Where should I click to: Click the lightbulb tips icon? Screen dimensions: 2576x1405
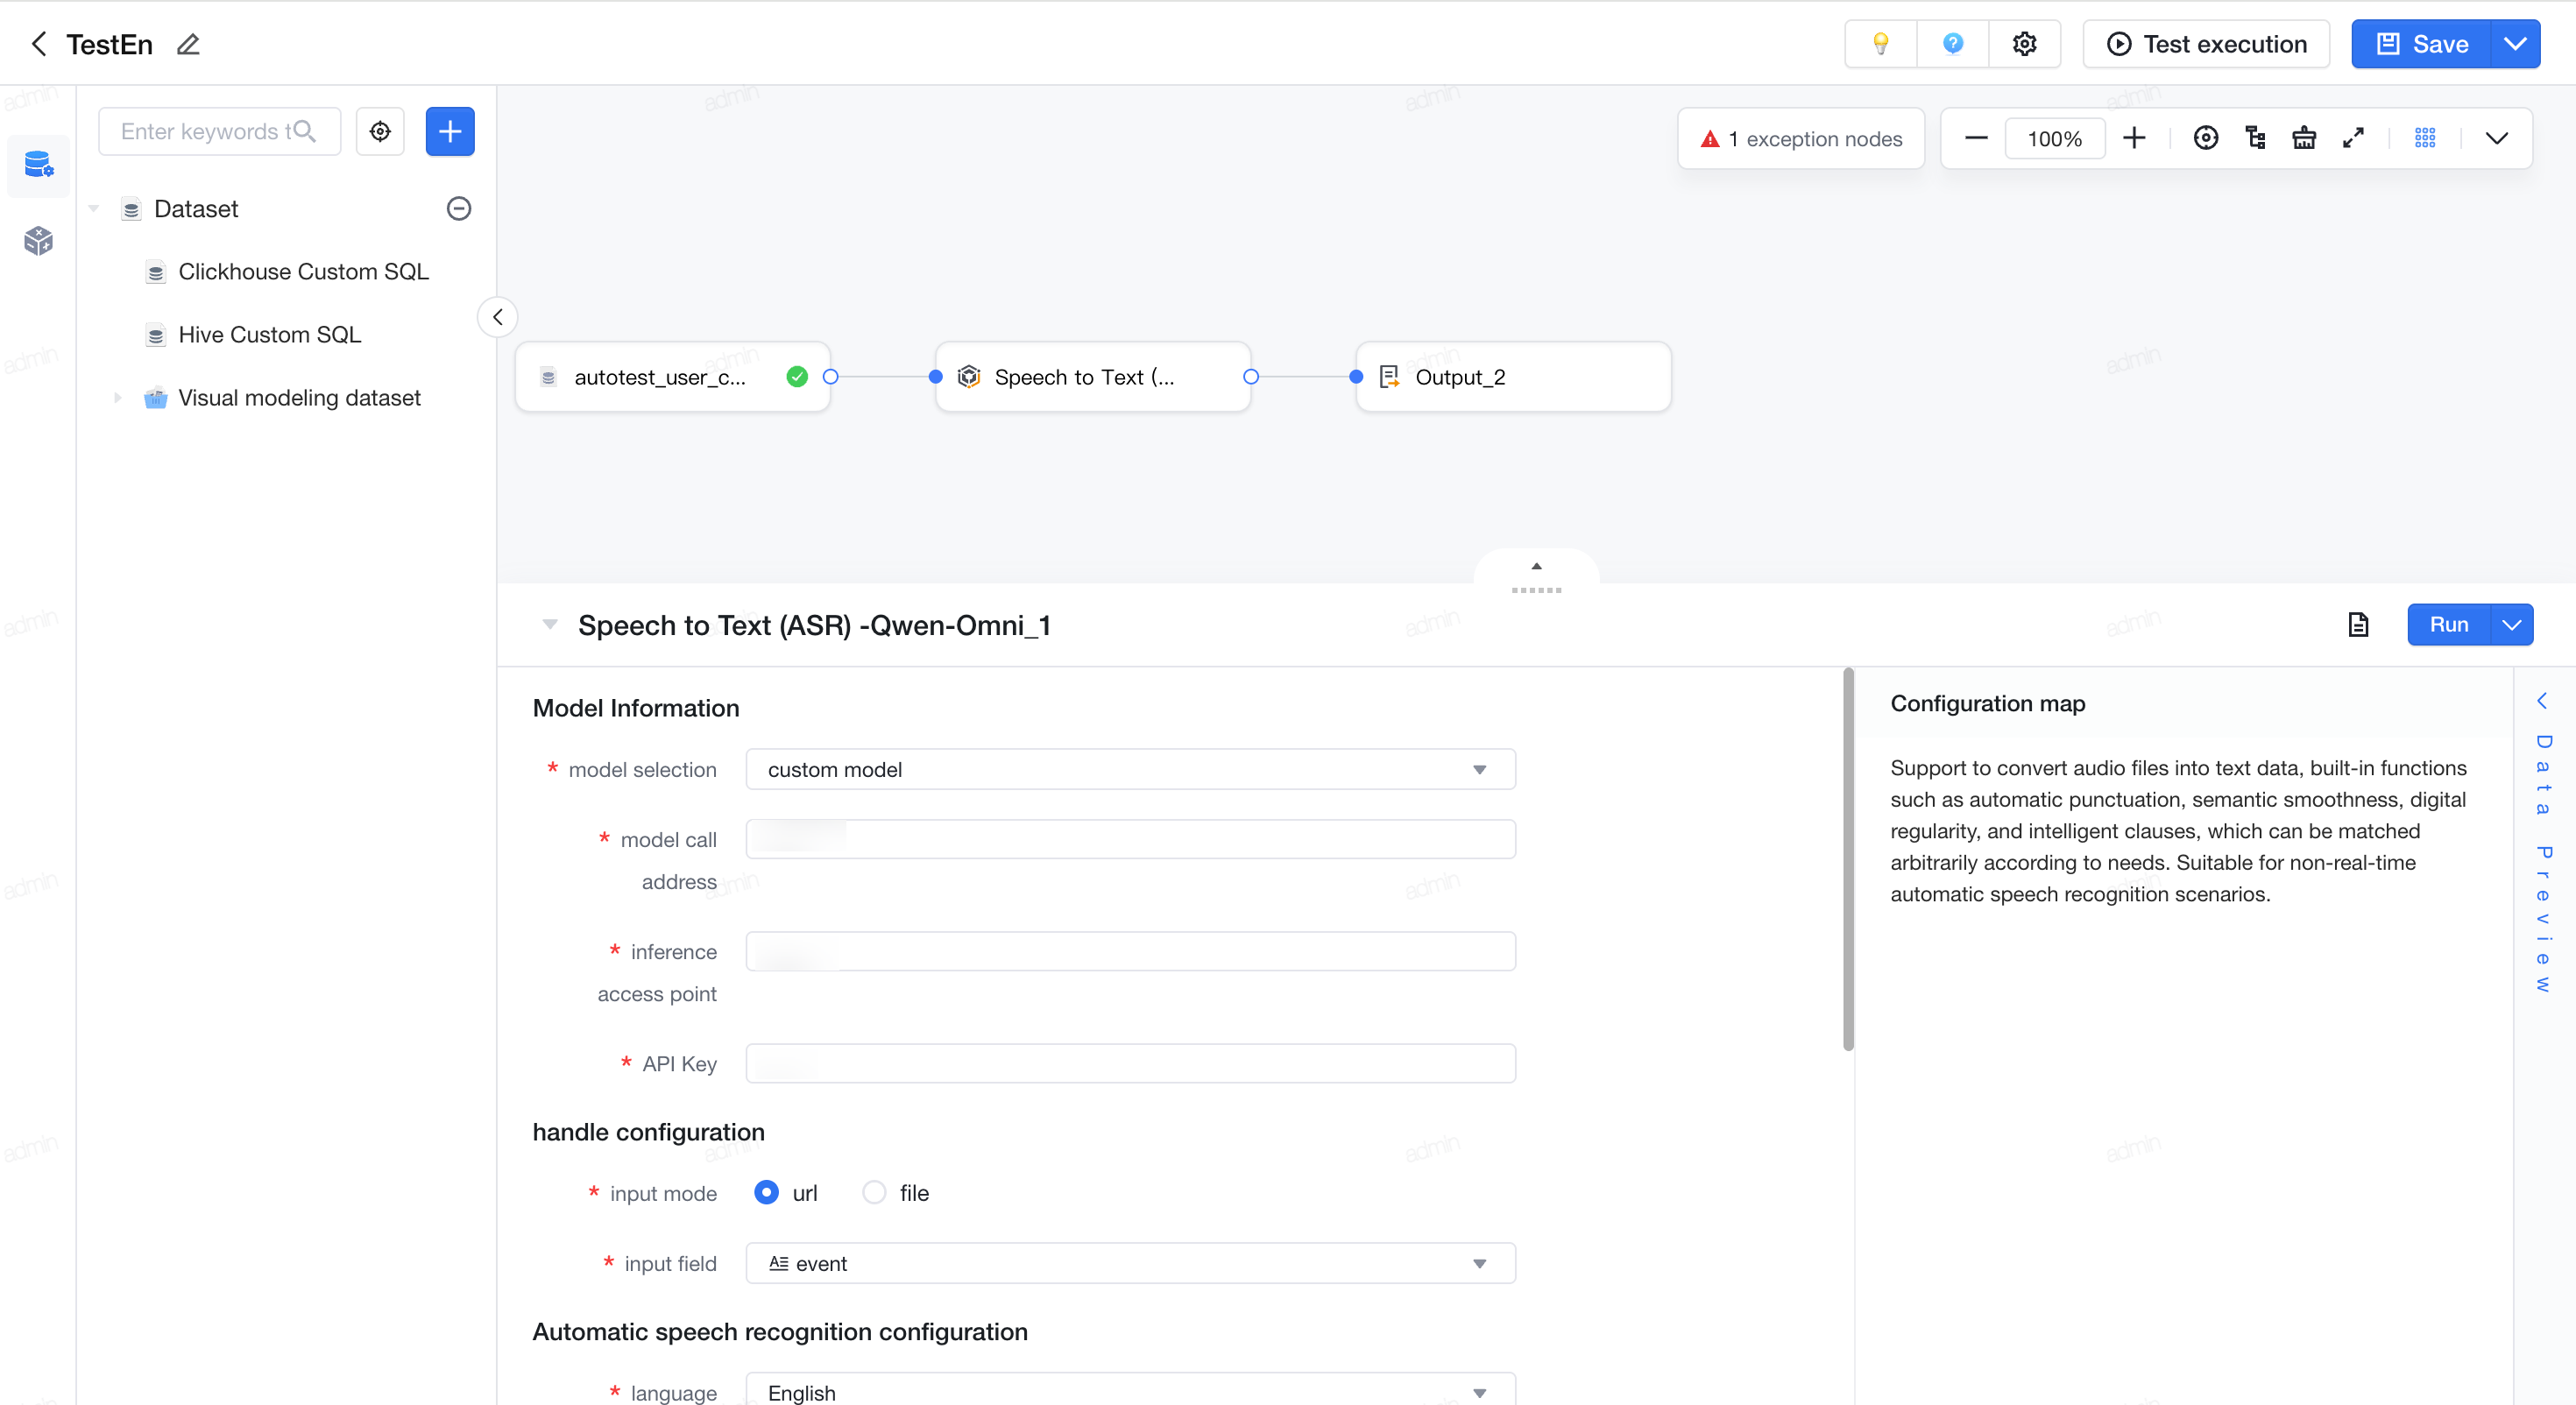[1880, 44]
